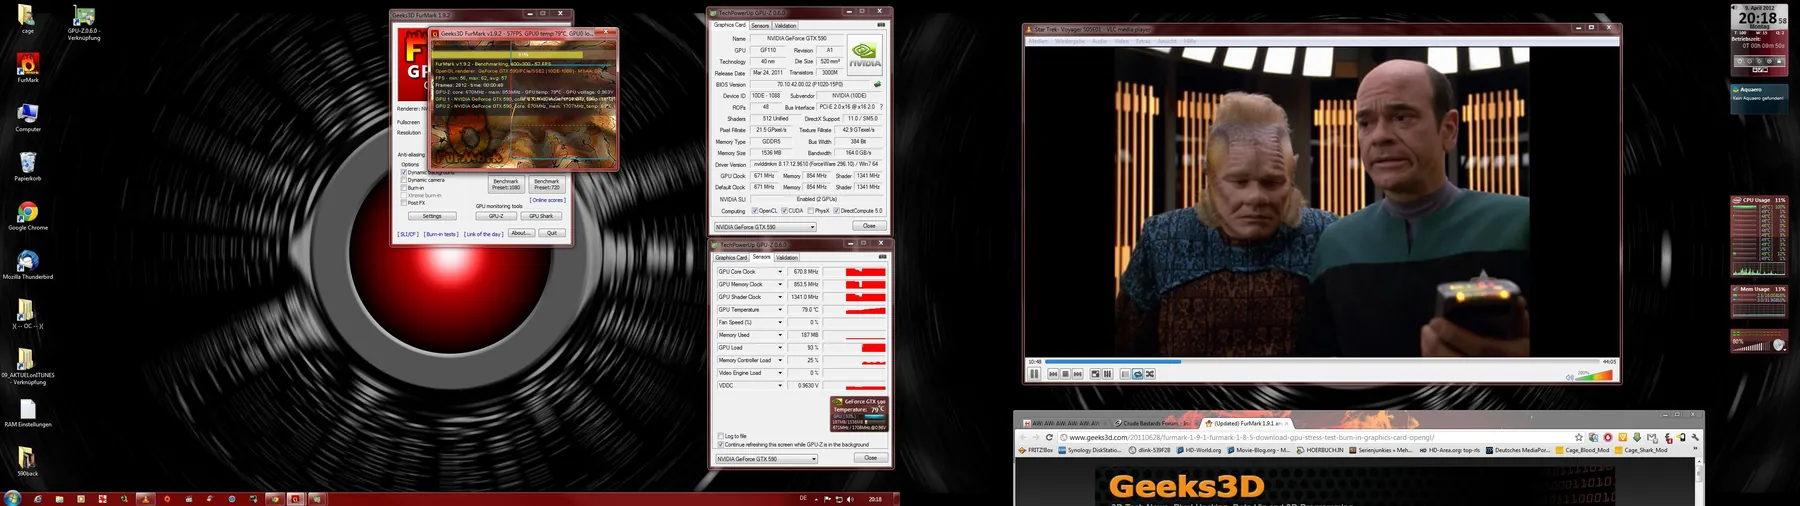Image resolution: width=1800 pixels, height=506 pixels.
Task: Open the cage folder on the desktop
Action: tap(27, 16)
